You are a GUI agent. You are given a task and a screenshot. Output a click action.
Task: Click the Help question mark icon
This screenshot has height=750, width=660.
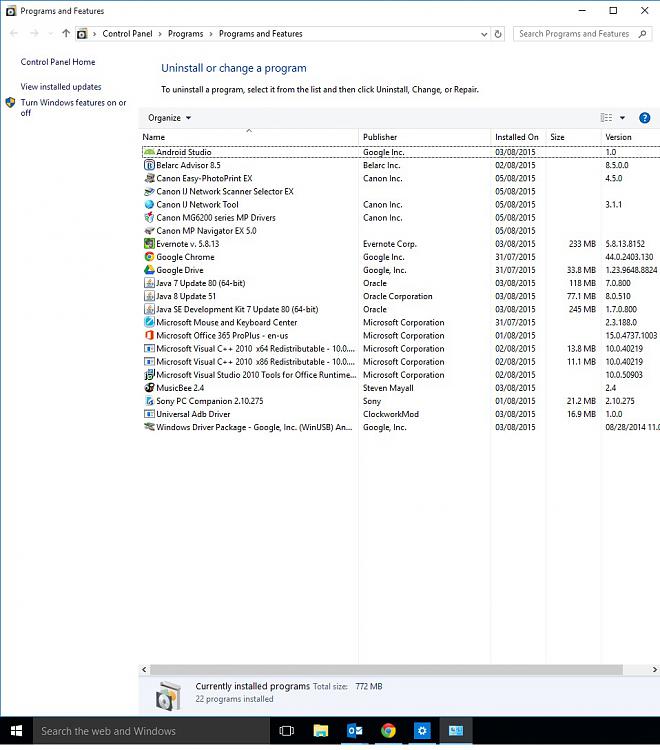click(644, 118)
